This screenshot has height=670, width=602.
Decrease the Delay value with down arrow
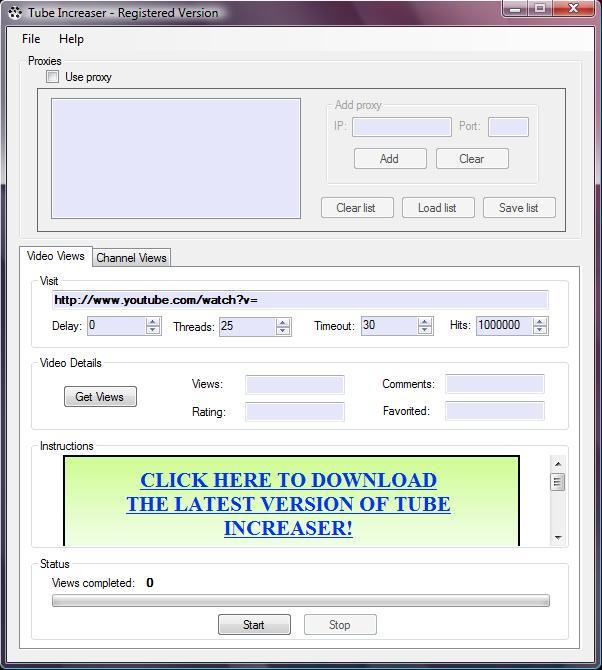click(x=153, y=330)
